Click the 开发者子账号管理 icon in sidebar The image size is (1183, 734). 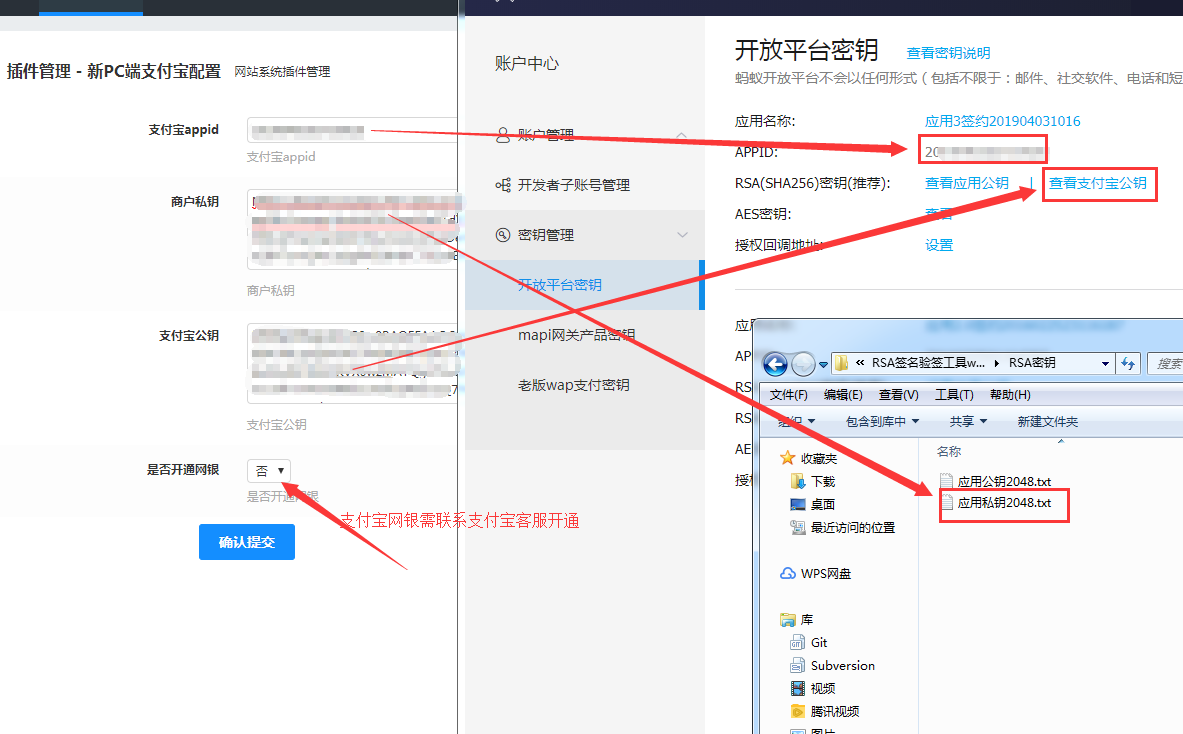point(503,185)
